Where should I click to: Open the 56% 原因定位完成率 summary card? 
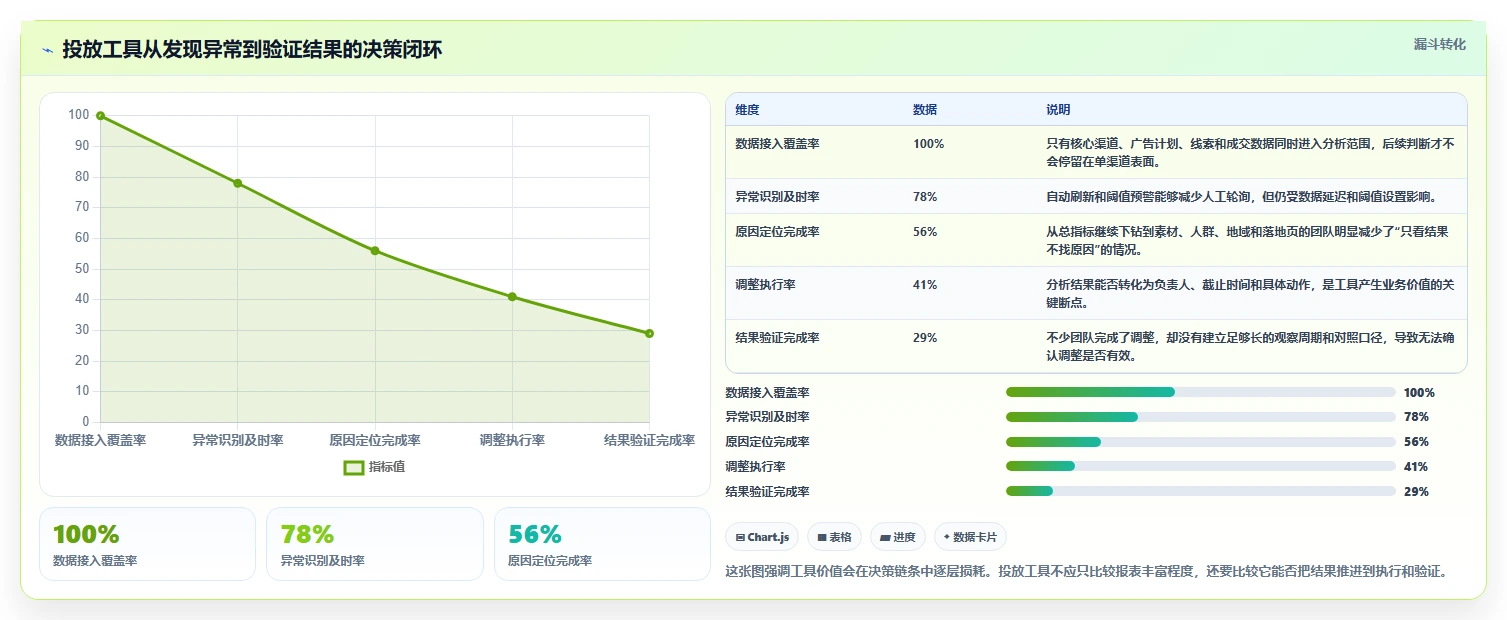coord(602,544)
